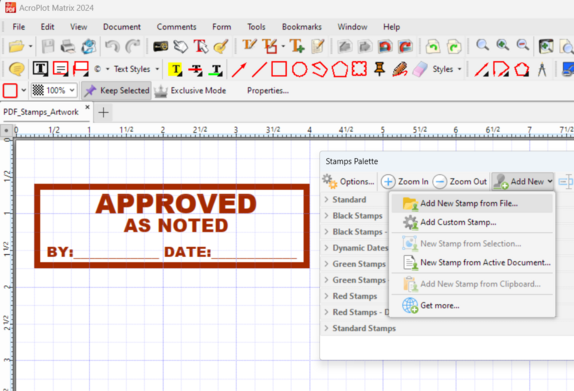574x391 pixels.
Task: Click the pushpin stamp tool icon
Action: point(379,69)
